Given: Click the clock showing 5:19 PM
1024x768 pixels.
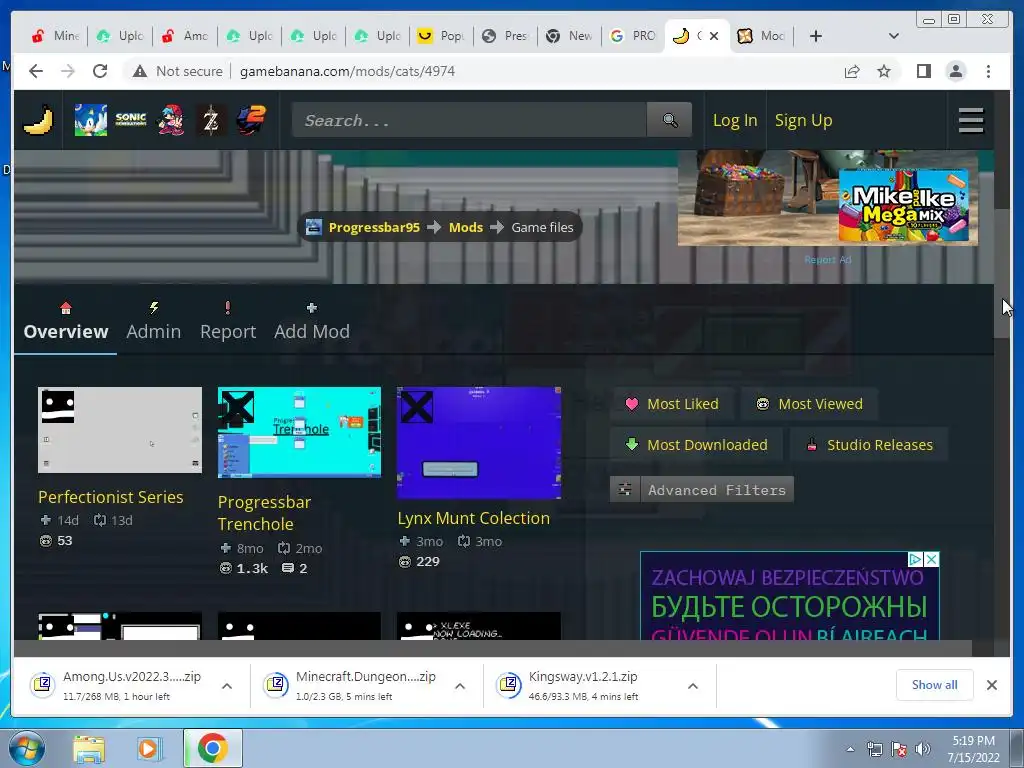Looking at the screenshot, I should [x=973, y=741].
